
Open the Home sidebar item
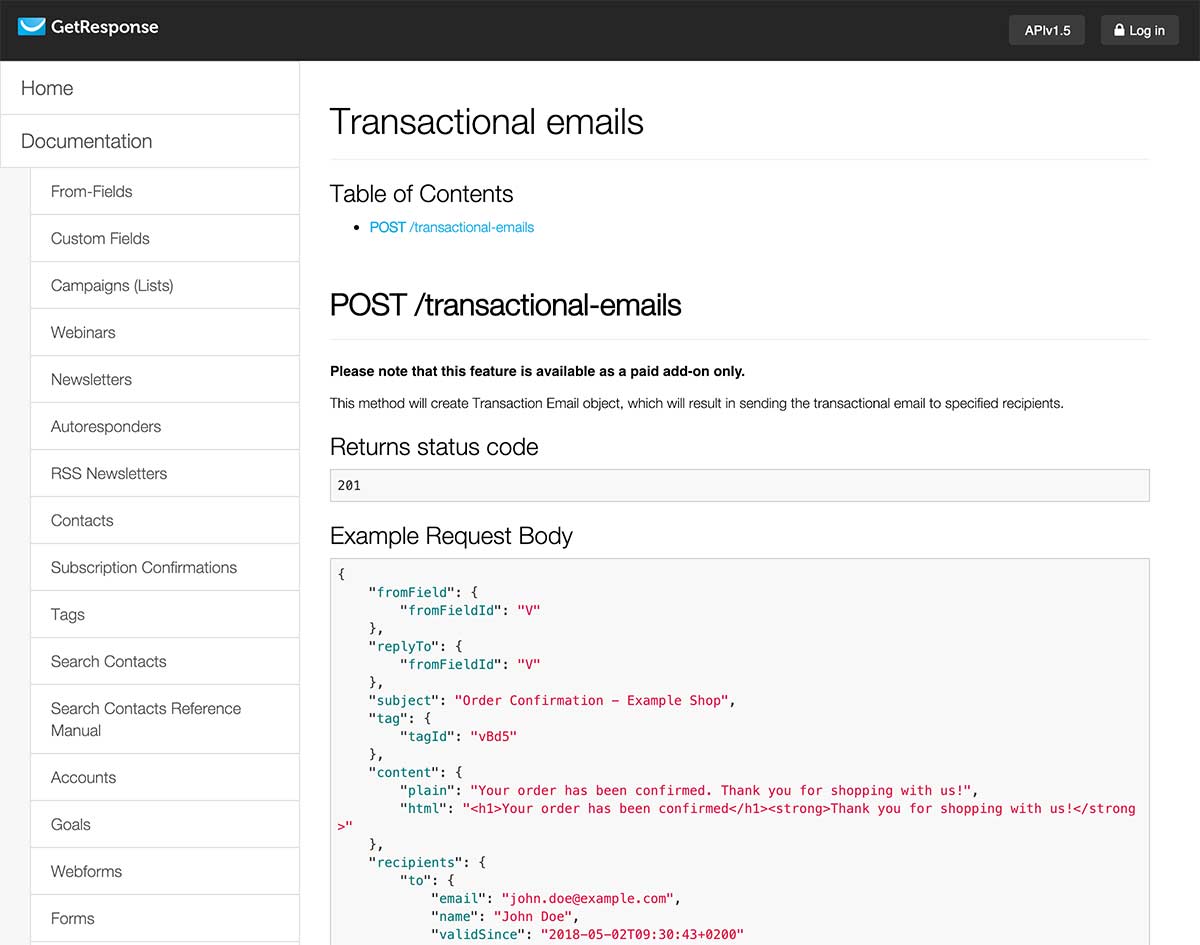(150, 88)
